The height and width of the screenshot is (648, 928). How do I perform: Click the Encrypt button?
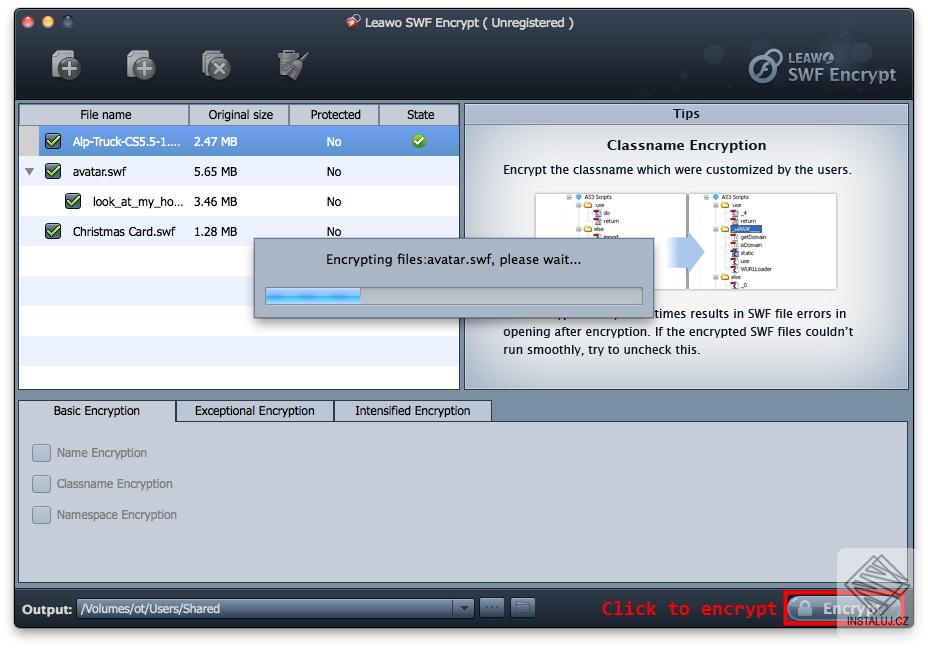coord(843,608)
